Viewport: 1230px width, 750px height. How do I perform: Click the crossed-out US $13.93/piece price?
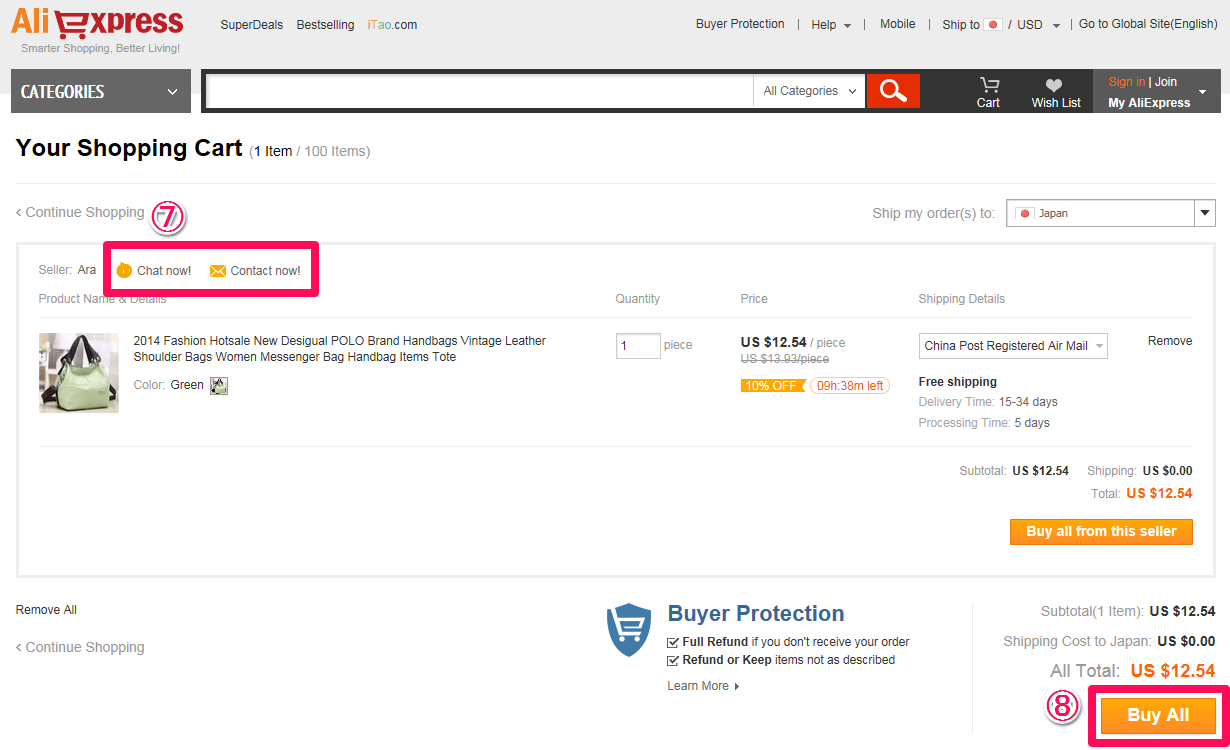coord(785,359)
